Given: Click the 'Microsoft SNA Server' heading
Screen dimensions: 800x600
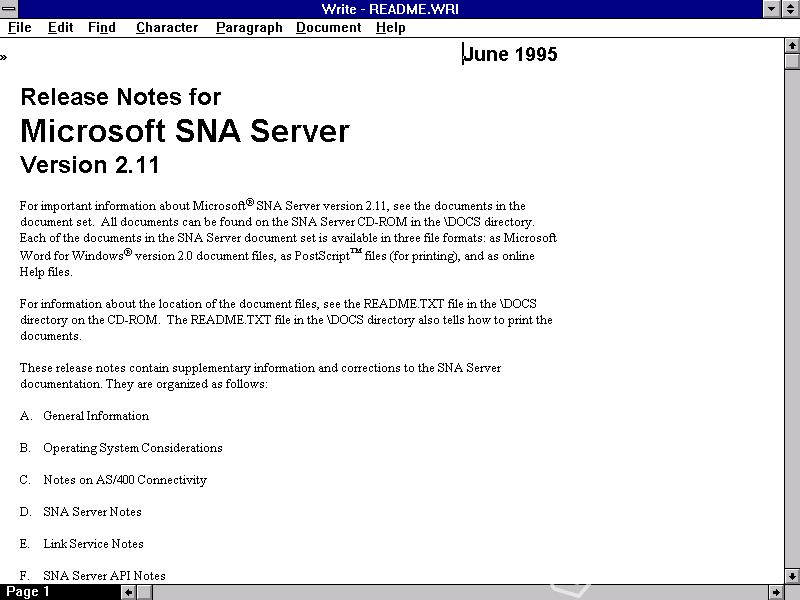Looking at the screenshot, I should tap(185, 131).
